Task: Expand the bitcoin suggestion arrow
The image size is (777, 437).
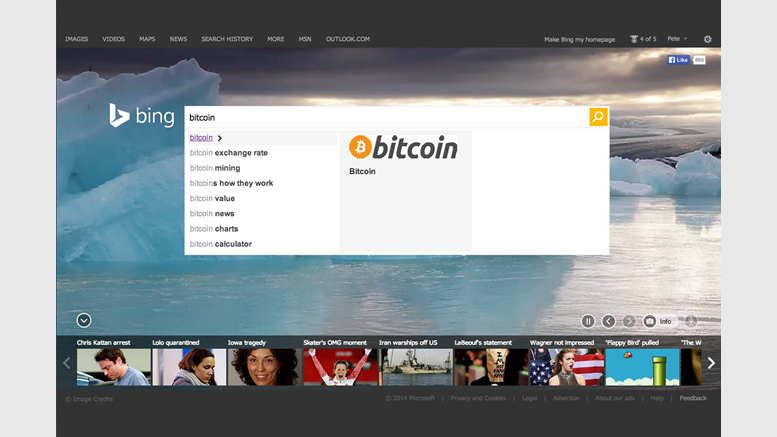Action: pos(220,138)
